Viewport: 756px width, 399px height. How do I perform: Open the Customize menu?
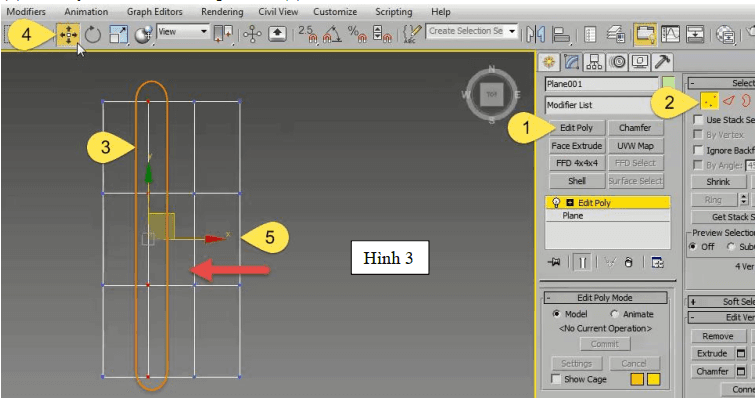click(335, 12)
